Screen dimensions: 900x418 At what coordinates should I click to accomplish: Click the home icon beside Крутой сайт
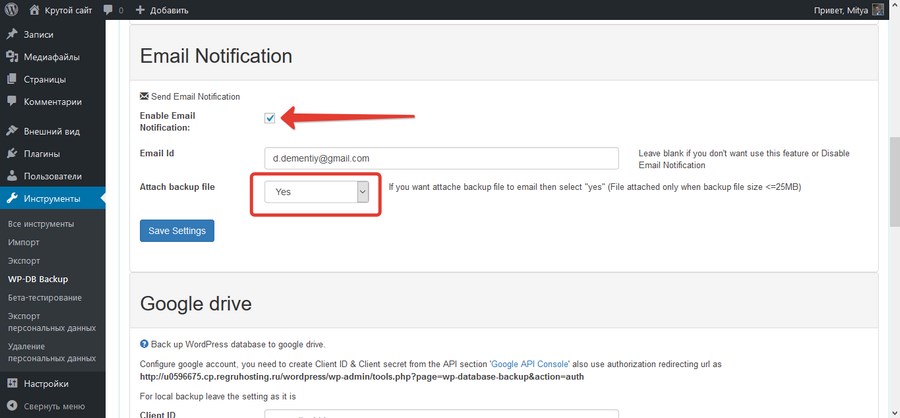pos(34,10)
